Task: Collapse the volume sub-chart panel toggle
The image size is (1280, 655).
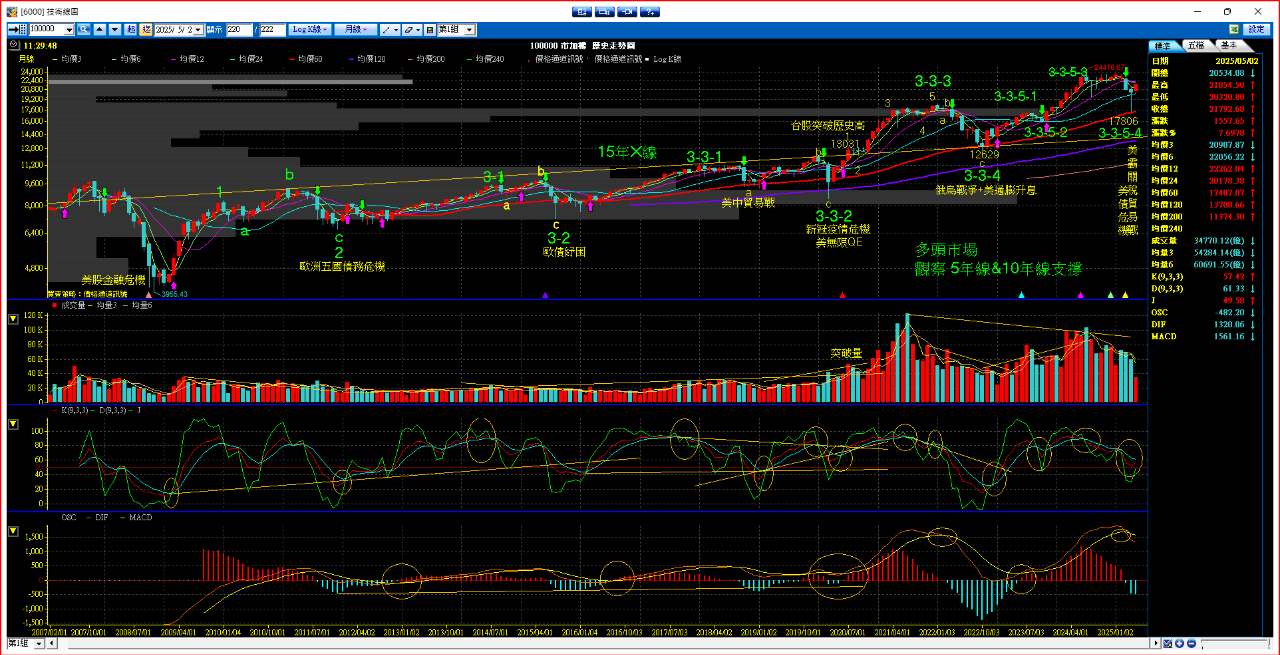Action: click(13, 318)
